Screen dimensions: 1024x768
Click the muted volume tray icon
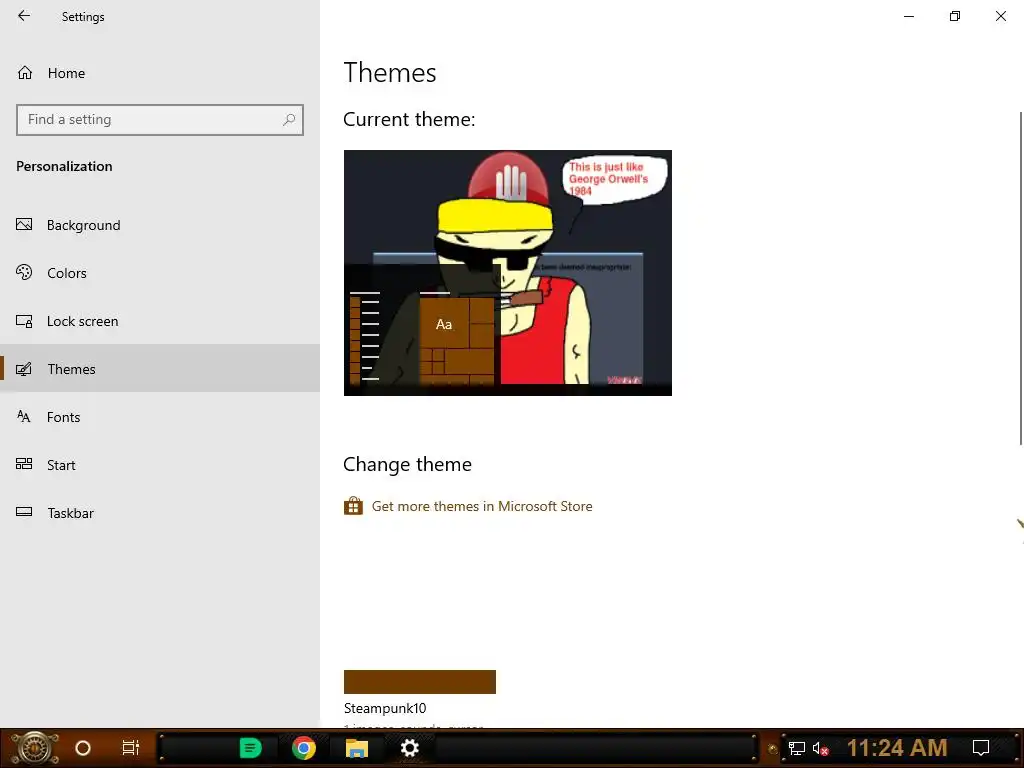tap(820, 748)
